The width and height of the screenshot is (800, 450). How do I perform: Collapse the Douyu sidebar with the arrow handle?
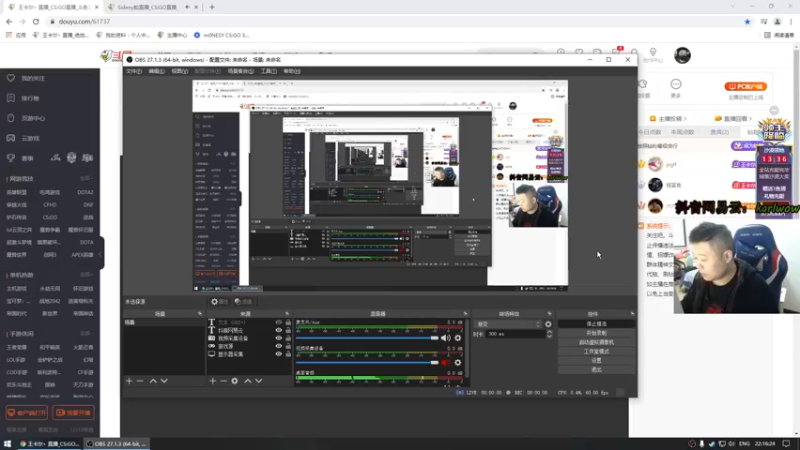pos(101,254)
